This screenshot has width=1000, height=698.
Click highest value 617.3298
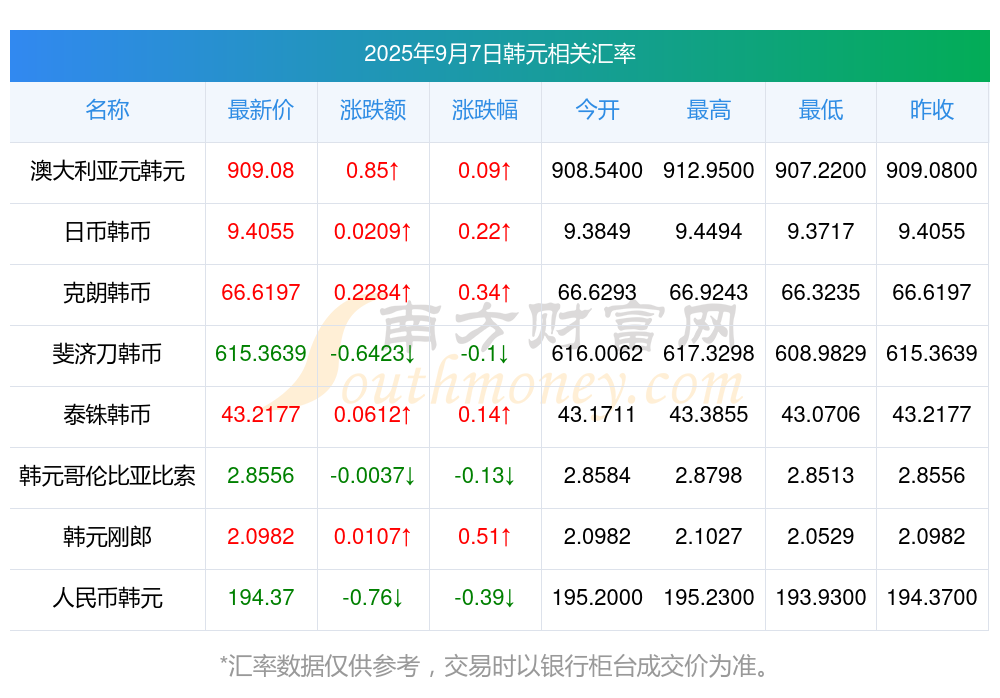(x=709, y=353)
